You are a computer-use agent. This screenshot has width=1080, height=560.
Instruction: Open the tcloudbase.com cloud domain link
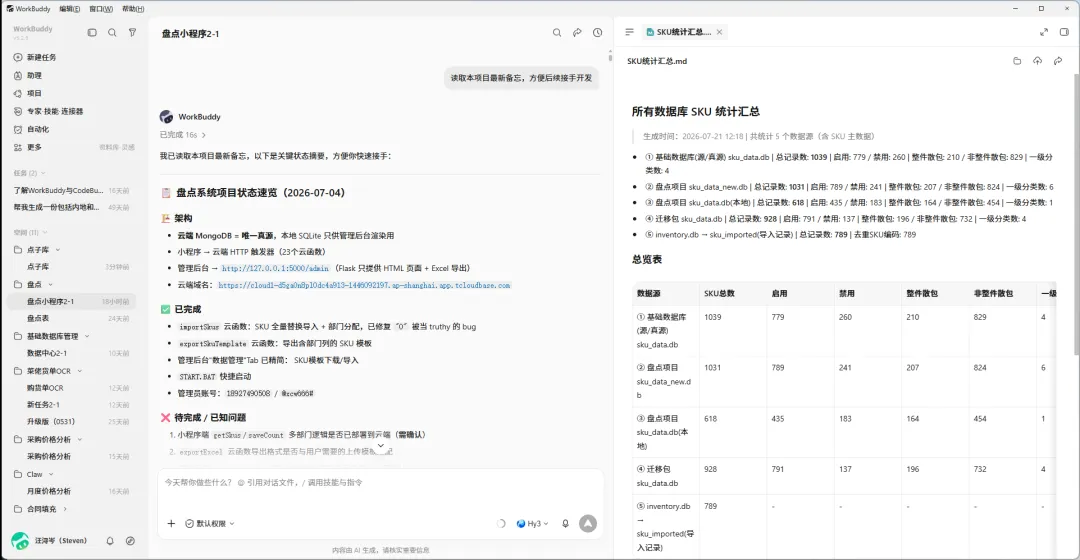tap(364, 285)
